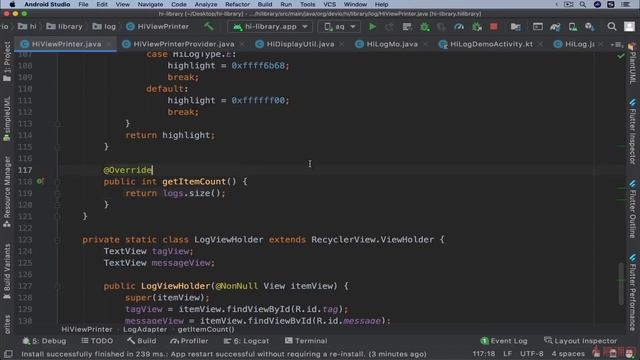Open the SDK Manager icon
This screenshot has height=360, width=640.
pos(590,27)
